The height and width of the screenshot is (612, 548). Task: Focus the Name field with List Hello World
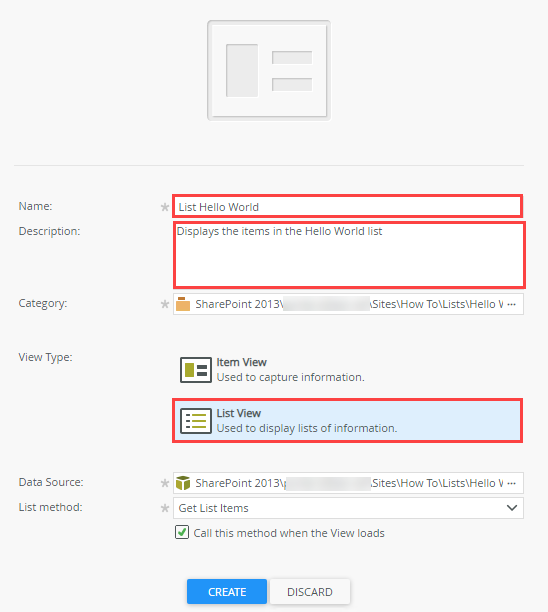[x=347, y=206]
